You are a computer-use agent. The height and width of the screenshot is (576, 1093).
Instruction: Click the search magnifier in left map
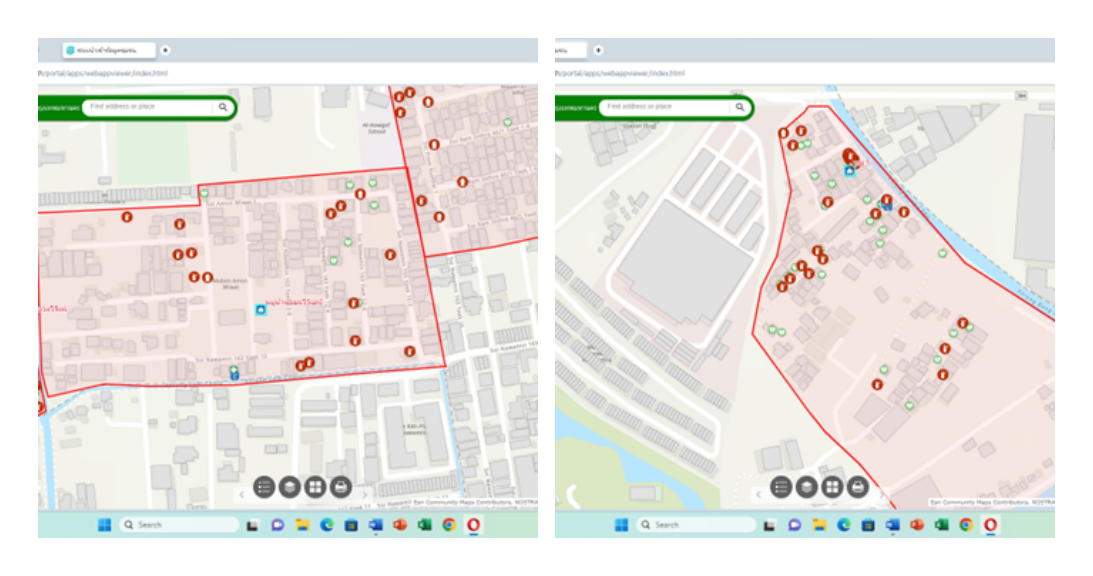[223, 106]
